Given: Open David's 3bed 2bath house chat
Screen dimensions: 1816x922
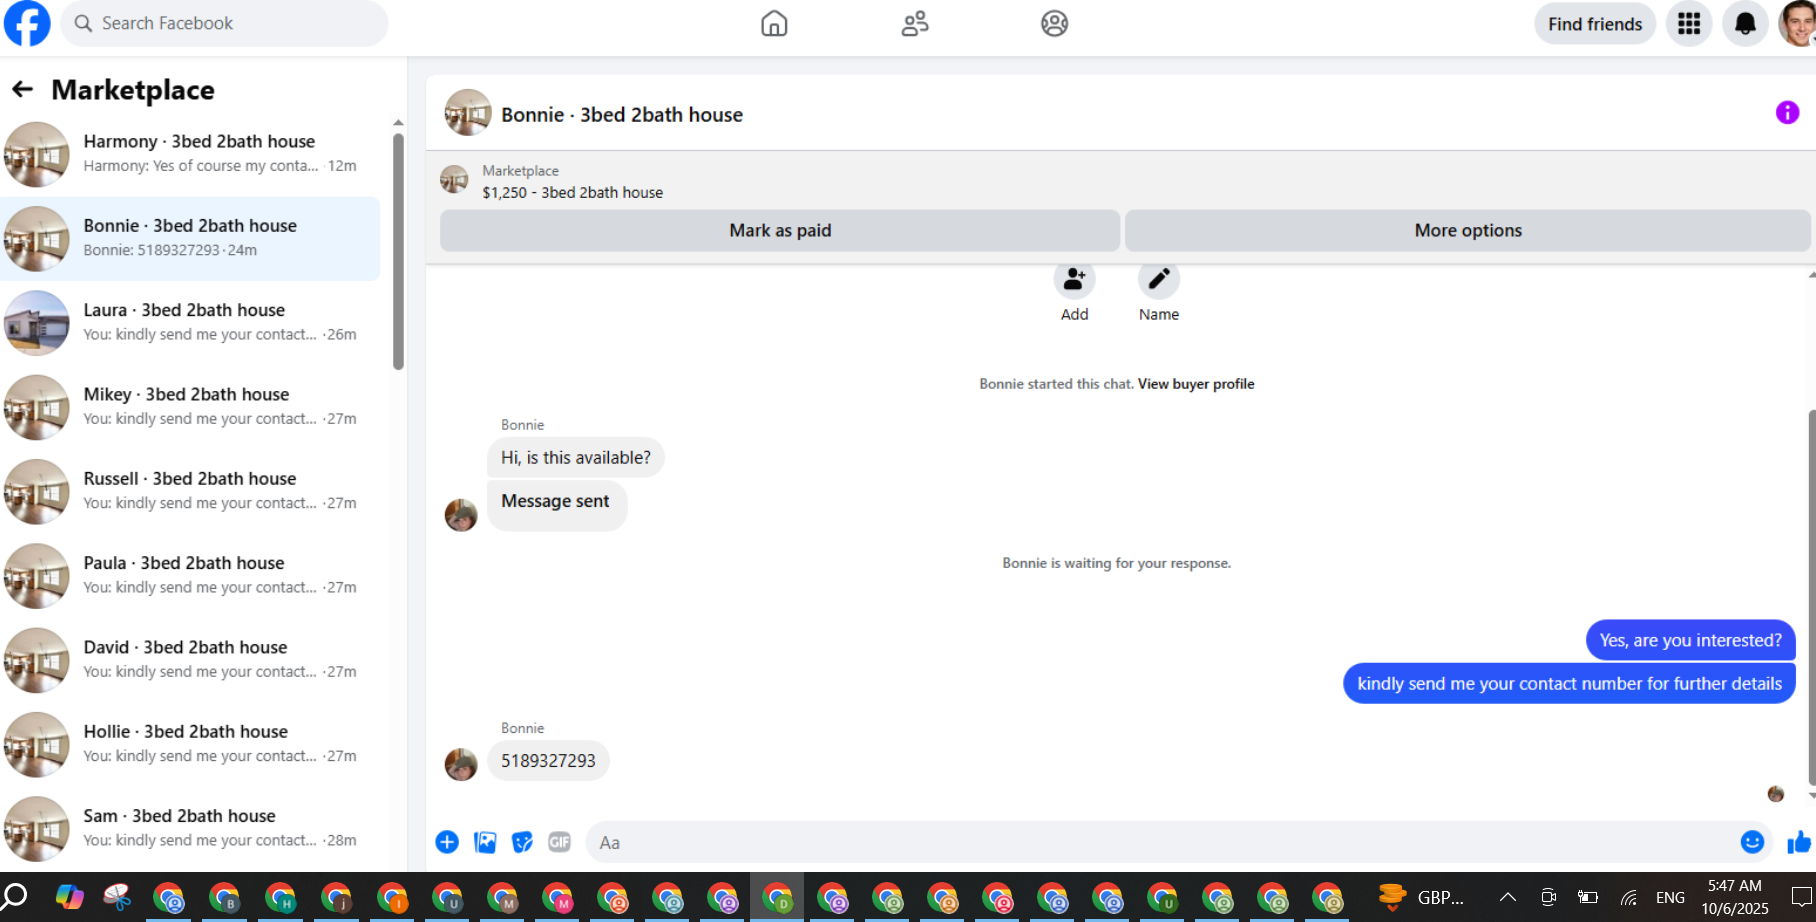Looking at the screenshot, I should pyautogui.click(x=190, y=660).
